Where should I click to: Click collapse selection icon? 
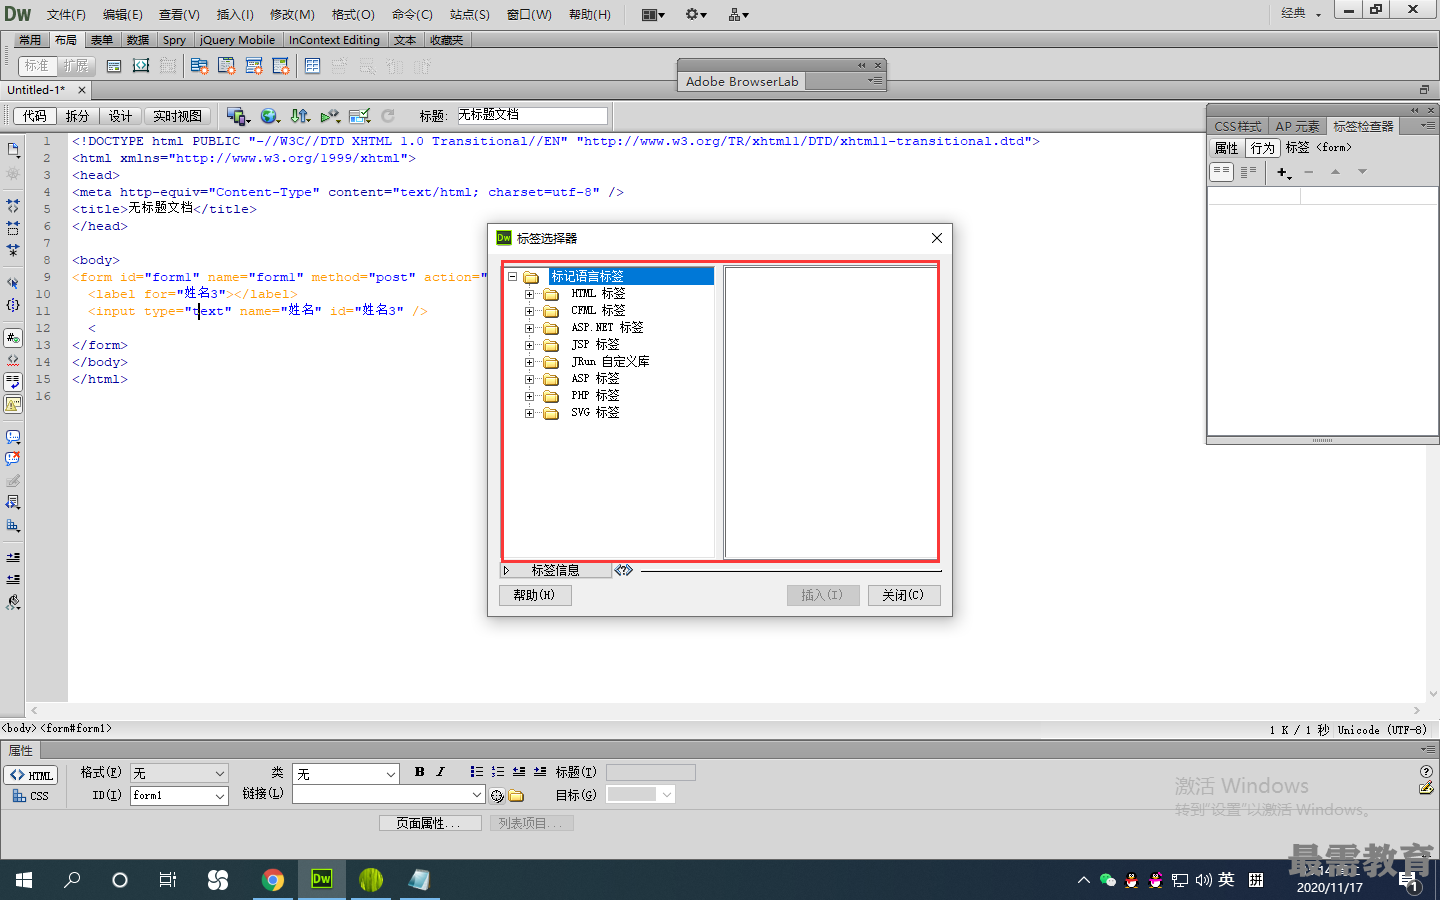click(13, 228)
